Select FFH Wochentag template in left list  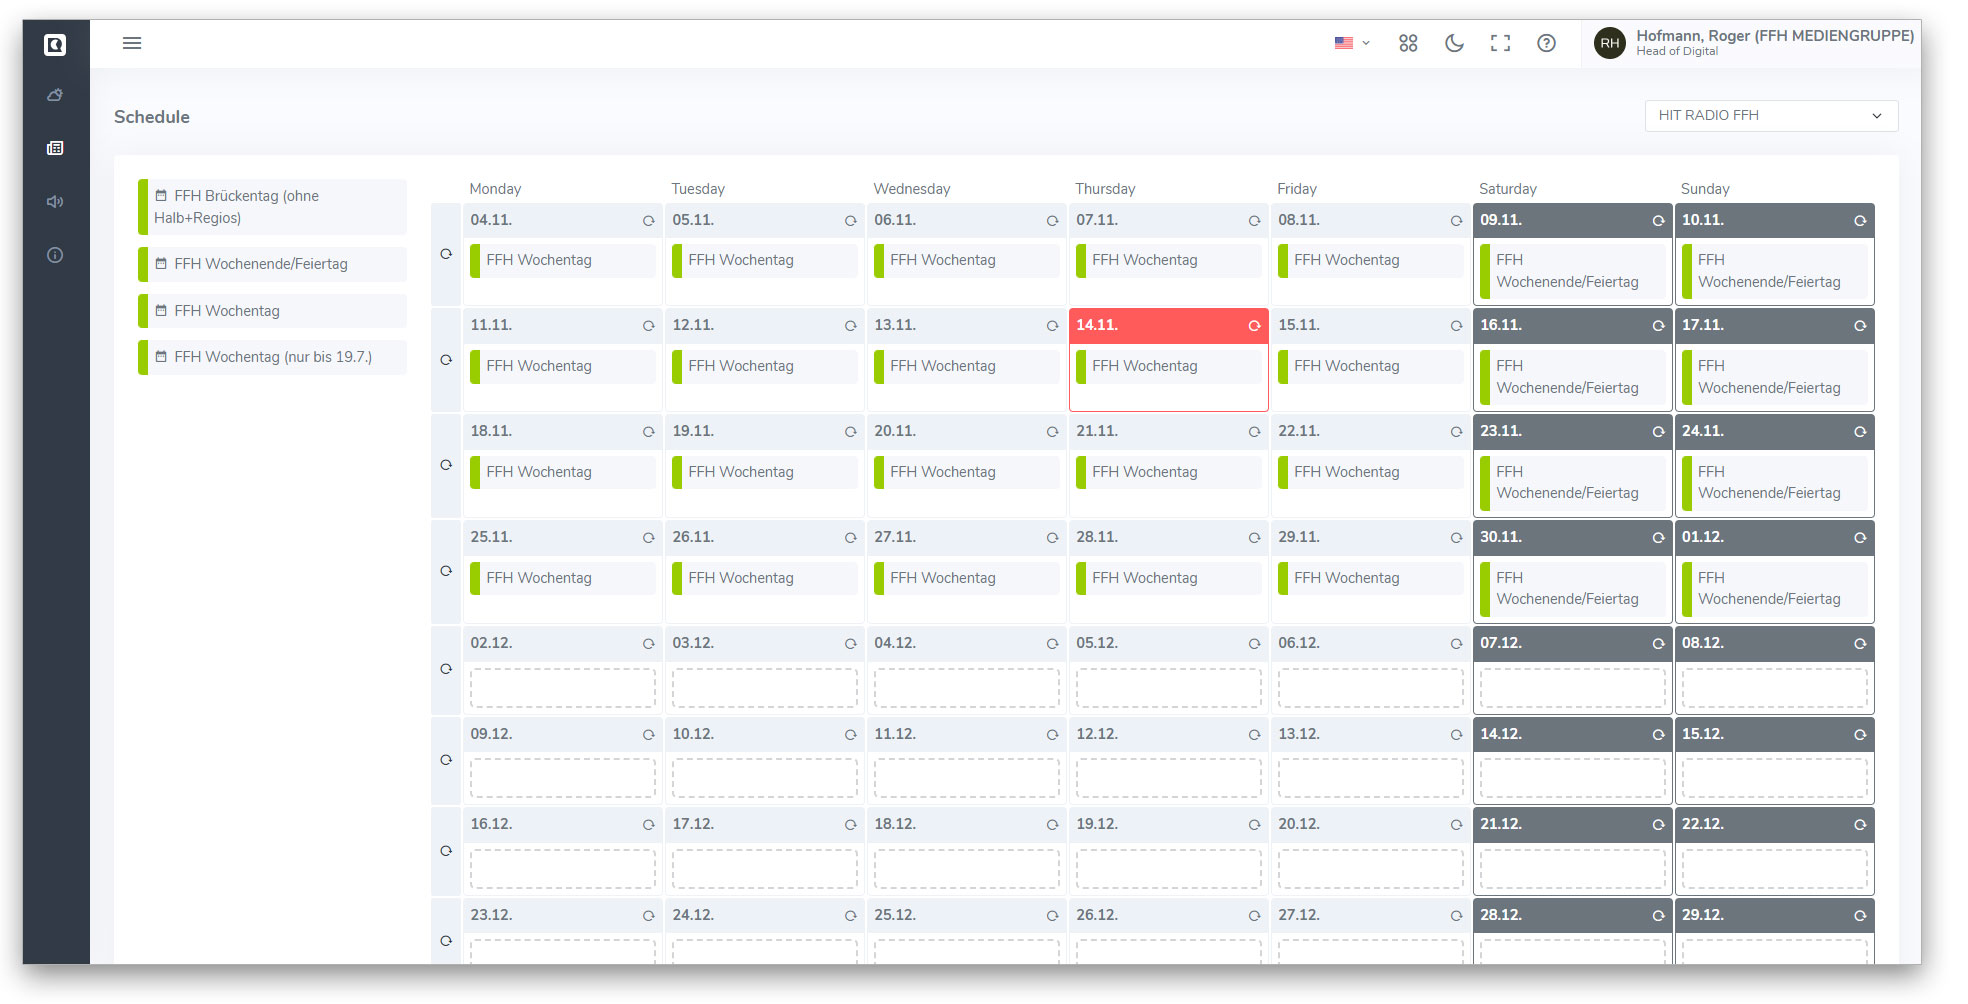(x=273, y=311)
